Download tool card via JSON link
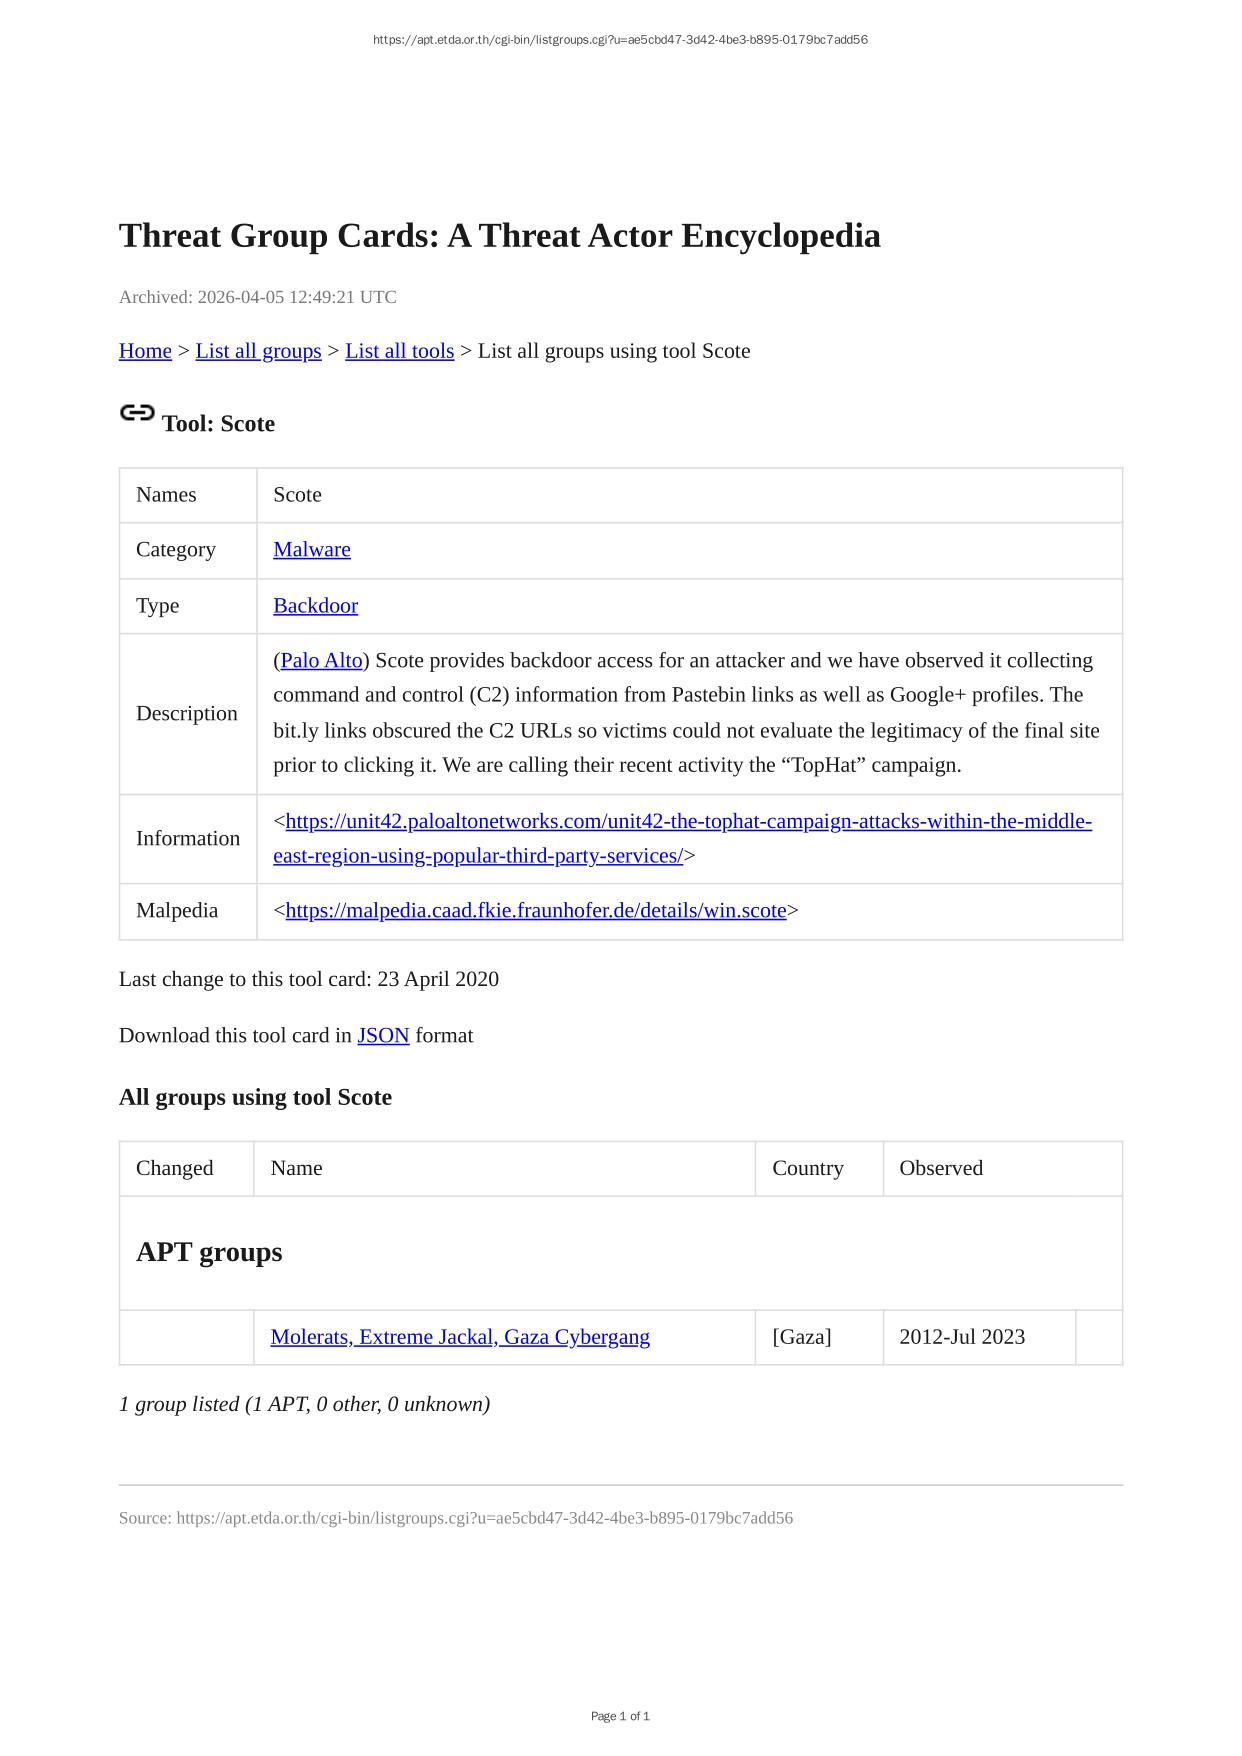This screenshot has height=1756, width=1242. tap(383, 1036)
